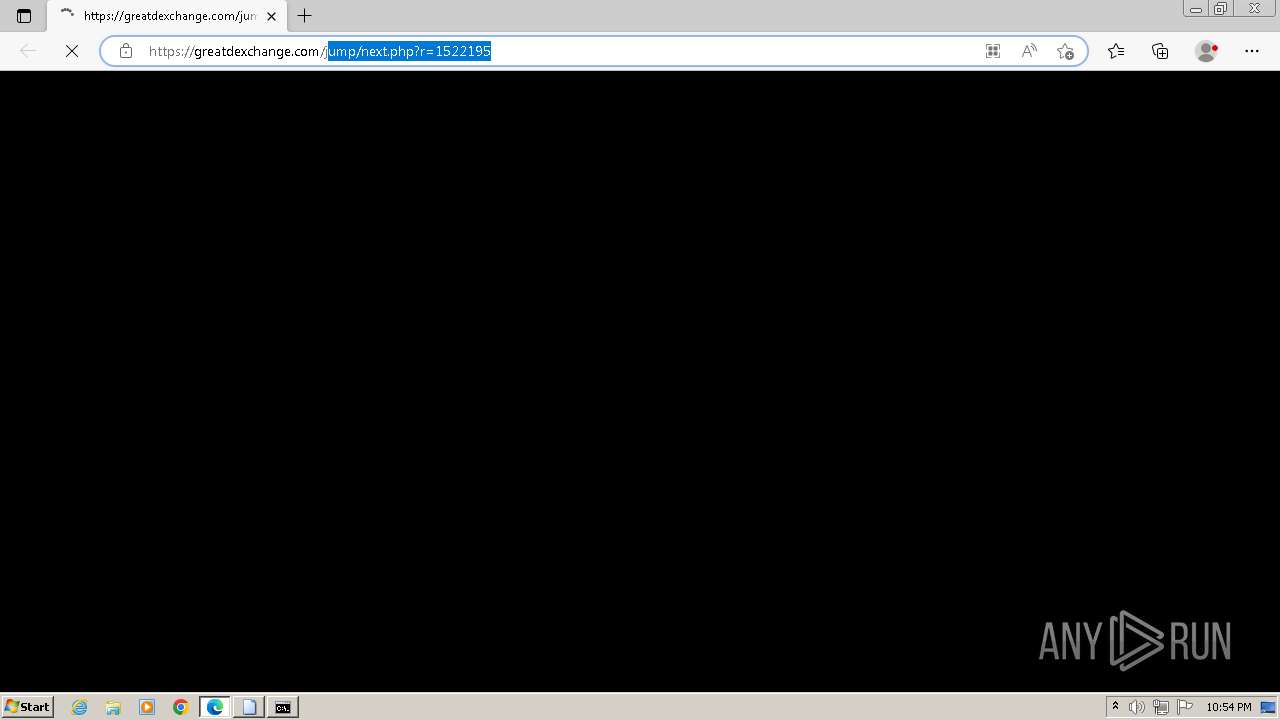Open Action Center flag icon
The width and height of the screenshot is (1280, 720).
click(1185, 707)
